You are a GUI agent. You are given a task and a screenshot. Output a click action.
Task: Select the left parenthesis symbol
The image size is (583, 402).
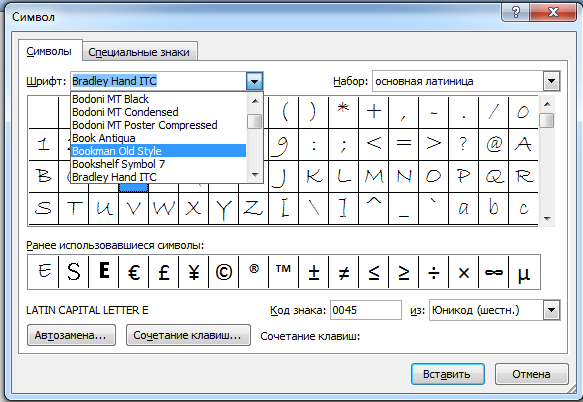point(284,112)
